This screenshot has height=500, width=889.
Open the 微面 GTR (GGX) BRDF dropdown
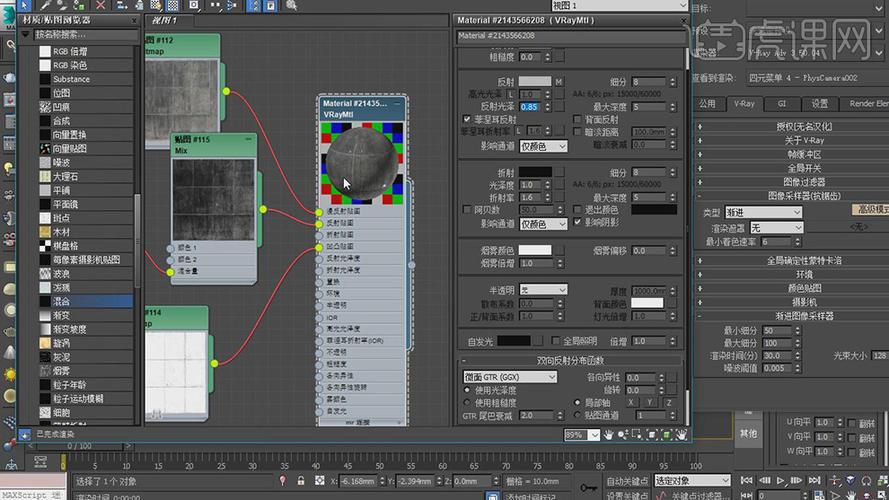pos(510,377)
